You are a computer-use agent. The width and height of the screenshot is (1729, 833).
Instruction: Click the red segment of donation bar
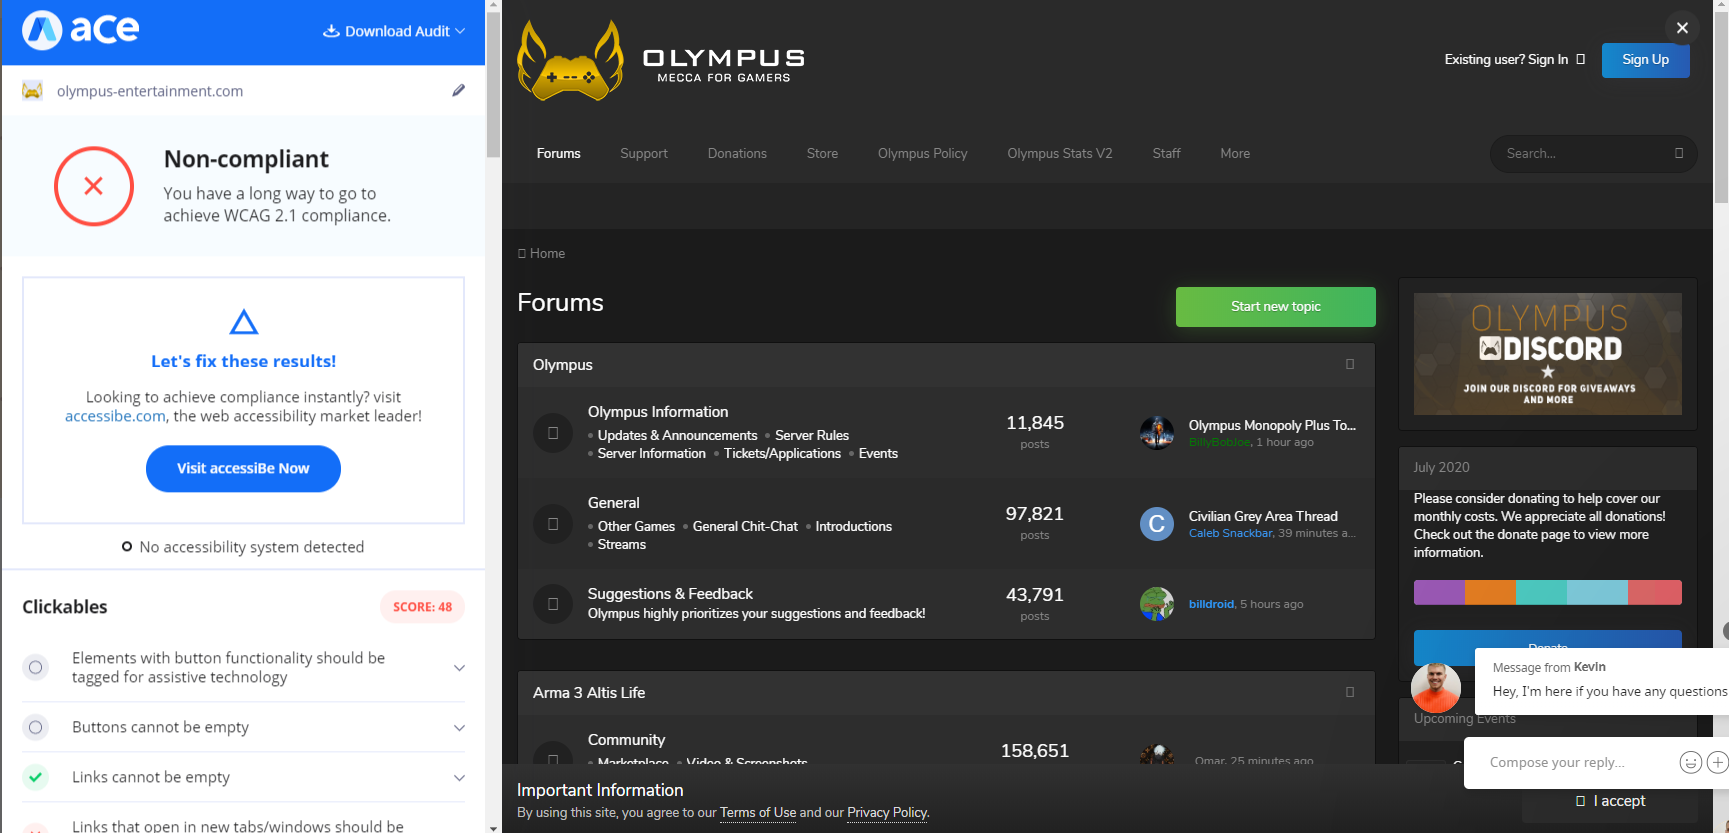coord(1655,592)
